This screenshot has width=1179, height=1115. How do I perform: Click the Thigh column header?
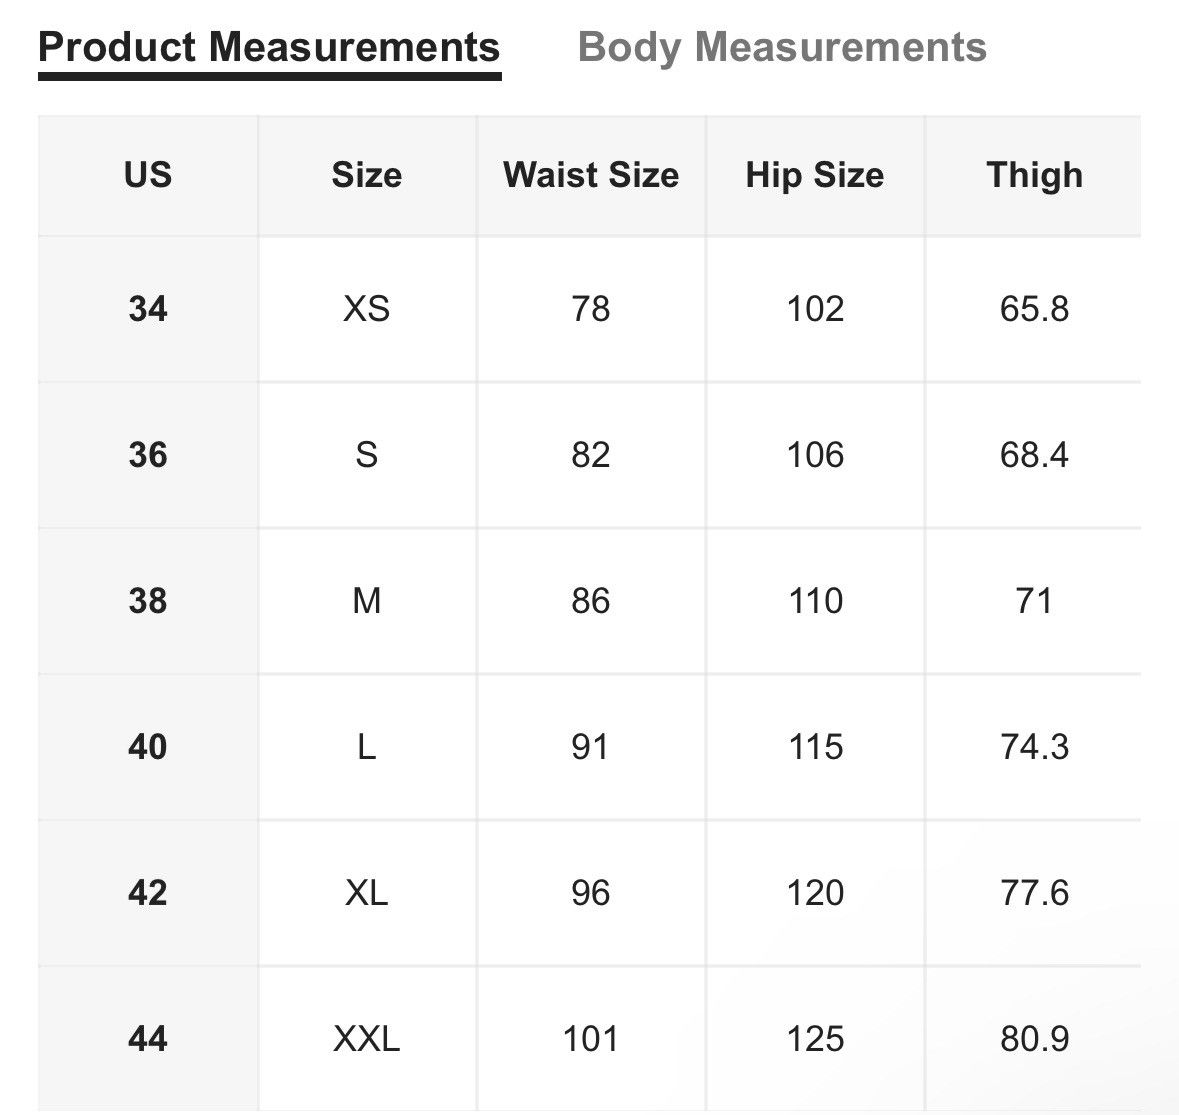tap(1034, 175)
